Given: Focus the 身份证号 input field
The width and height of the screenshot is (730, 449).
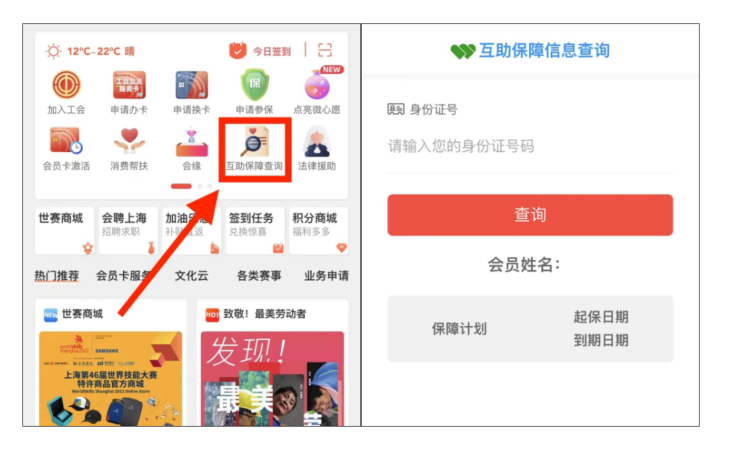Looking at the screenshot, I should point(530,146).
